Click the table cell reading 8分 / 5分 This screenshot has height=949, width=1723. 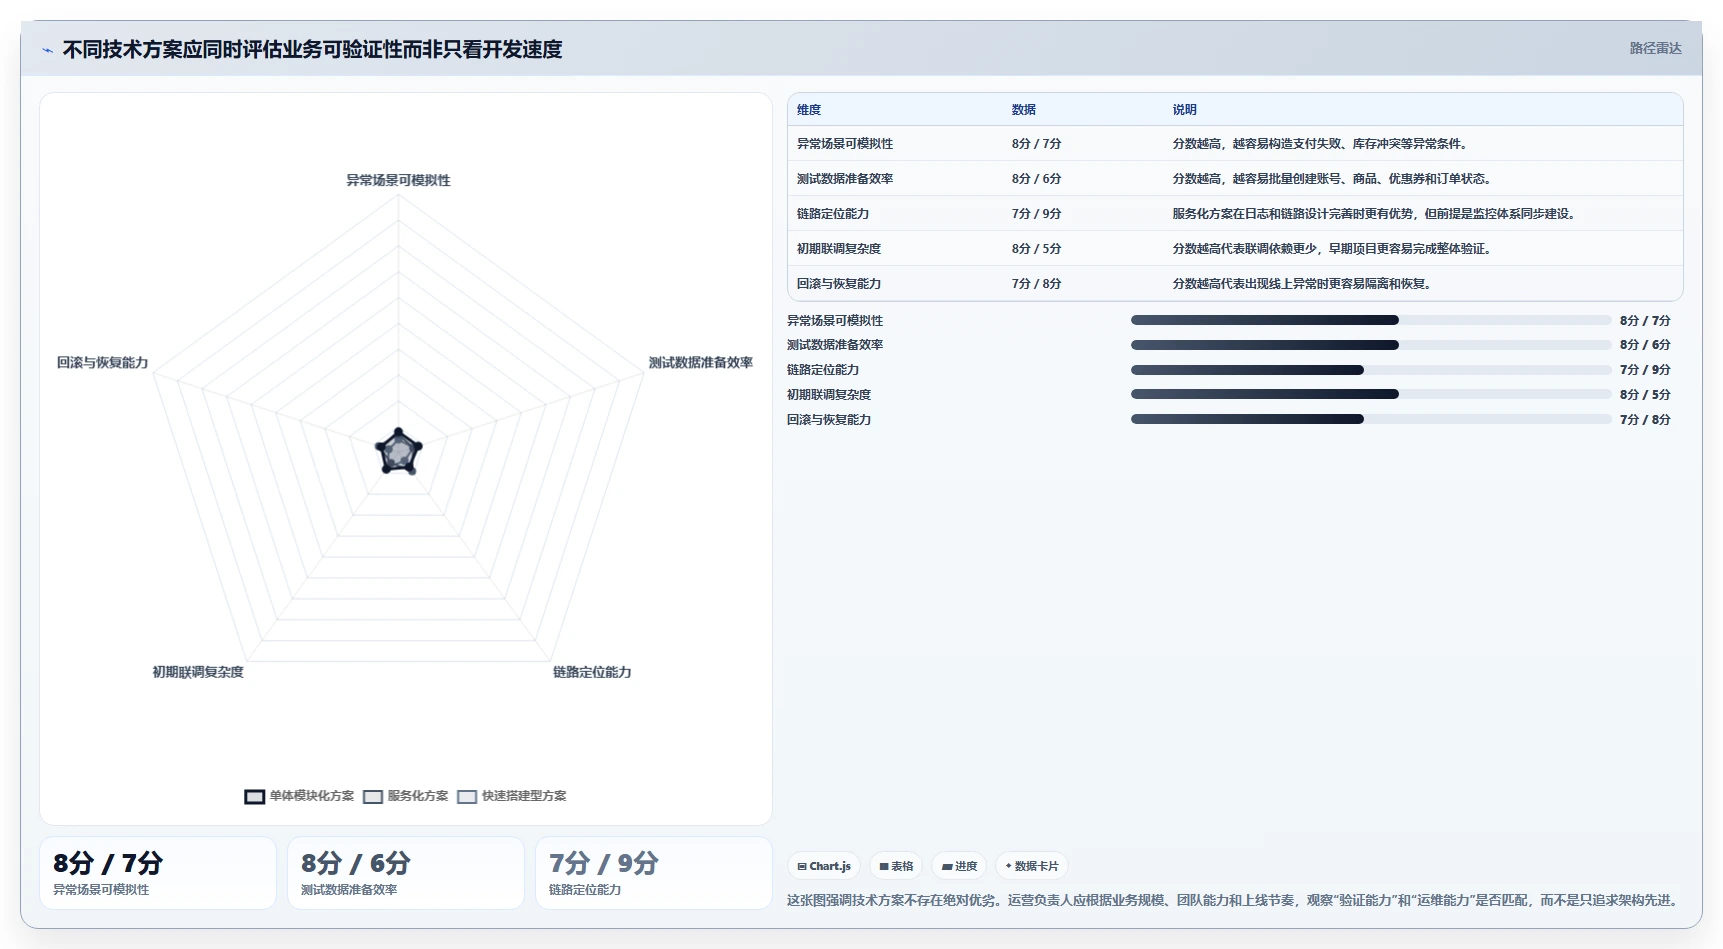pyautogui.click(x=1036, y=249)
